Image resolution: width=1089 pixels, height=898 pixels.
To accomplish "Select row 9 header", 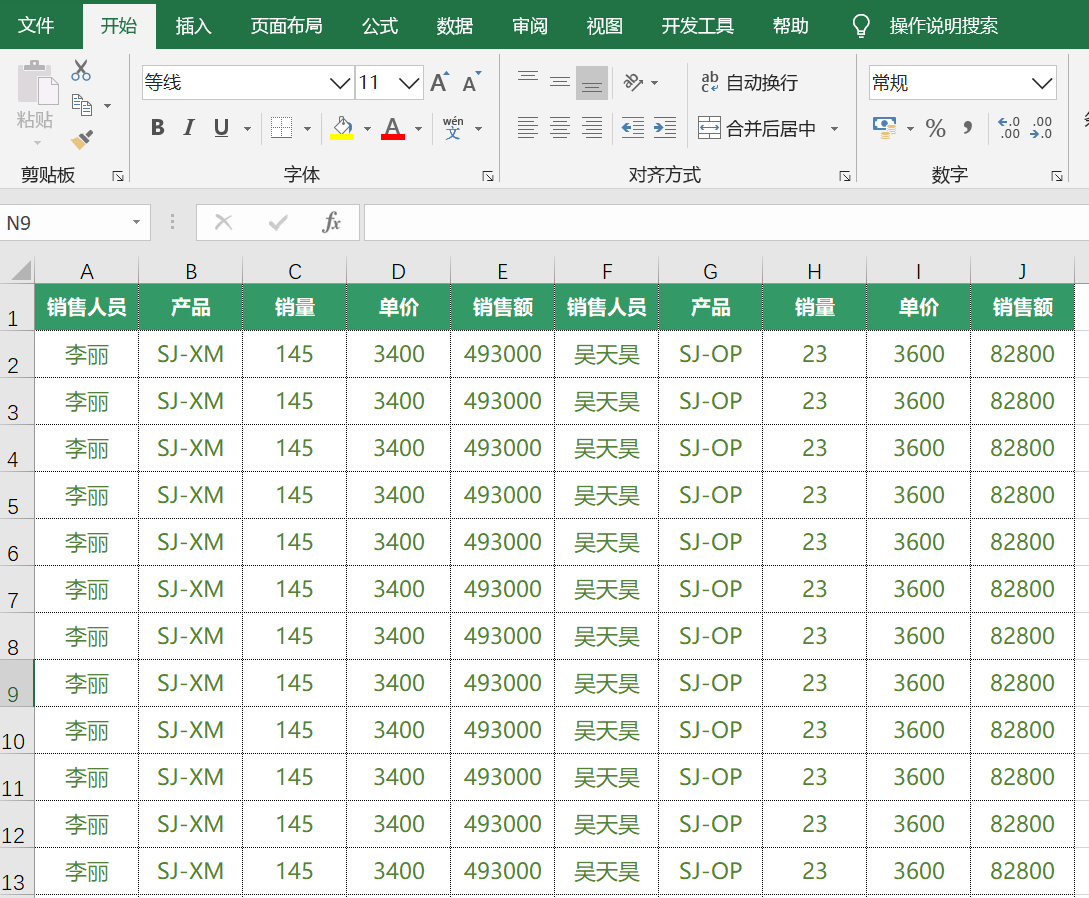I will click(17, 683).
